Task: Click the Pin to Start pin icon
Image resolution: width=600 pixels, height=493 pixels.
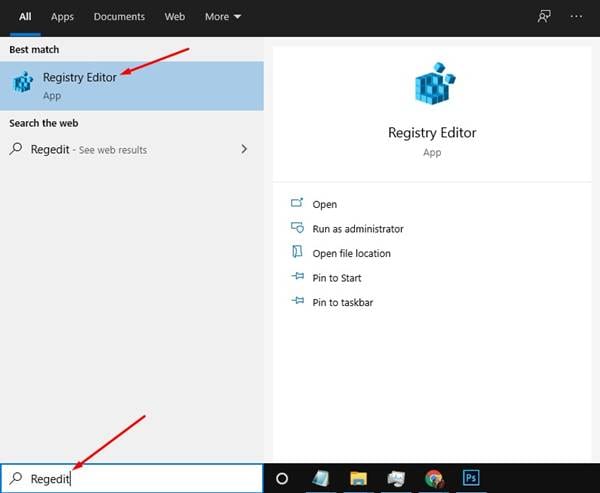Action: tap(298, 276)
